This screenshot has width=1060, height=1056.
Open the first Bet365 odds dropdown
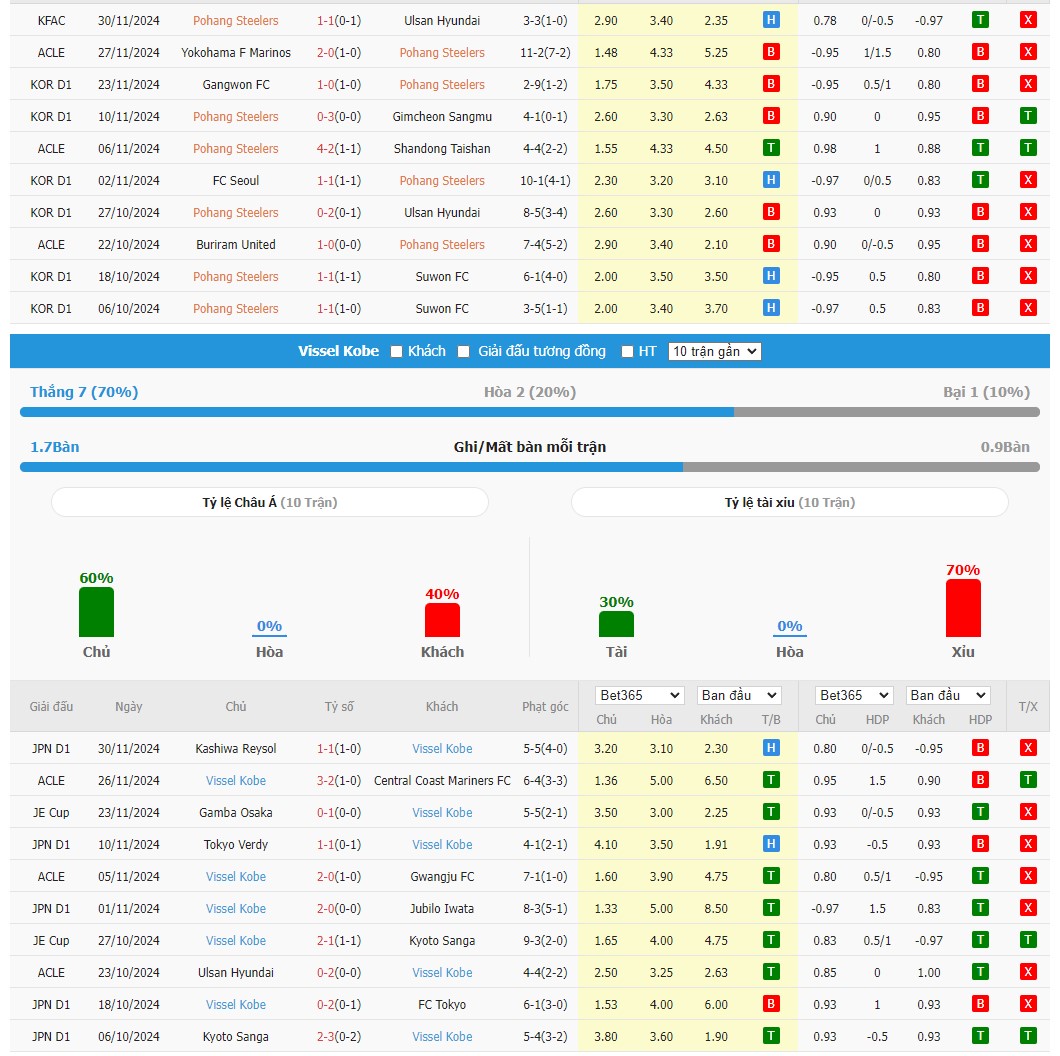[x=640, y=695]
